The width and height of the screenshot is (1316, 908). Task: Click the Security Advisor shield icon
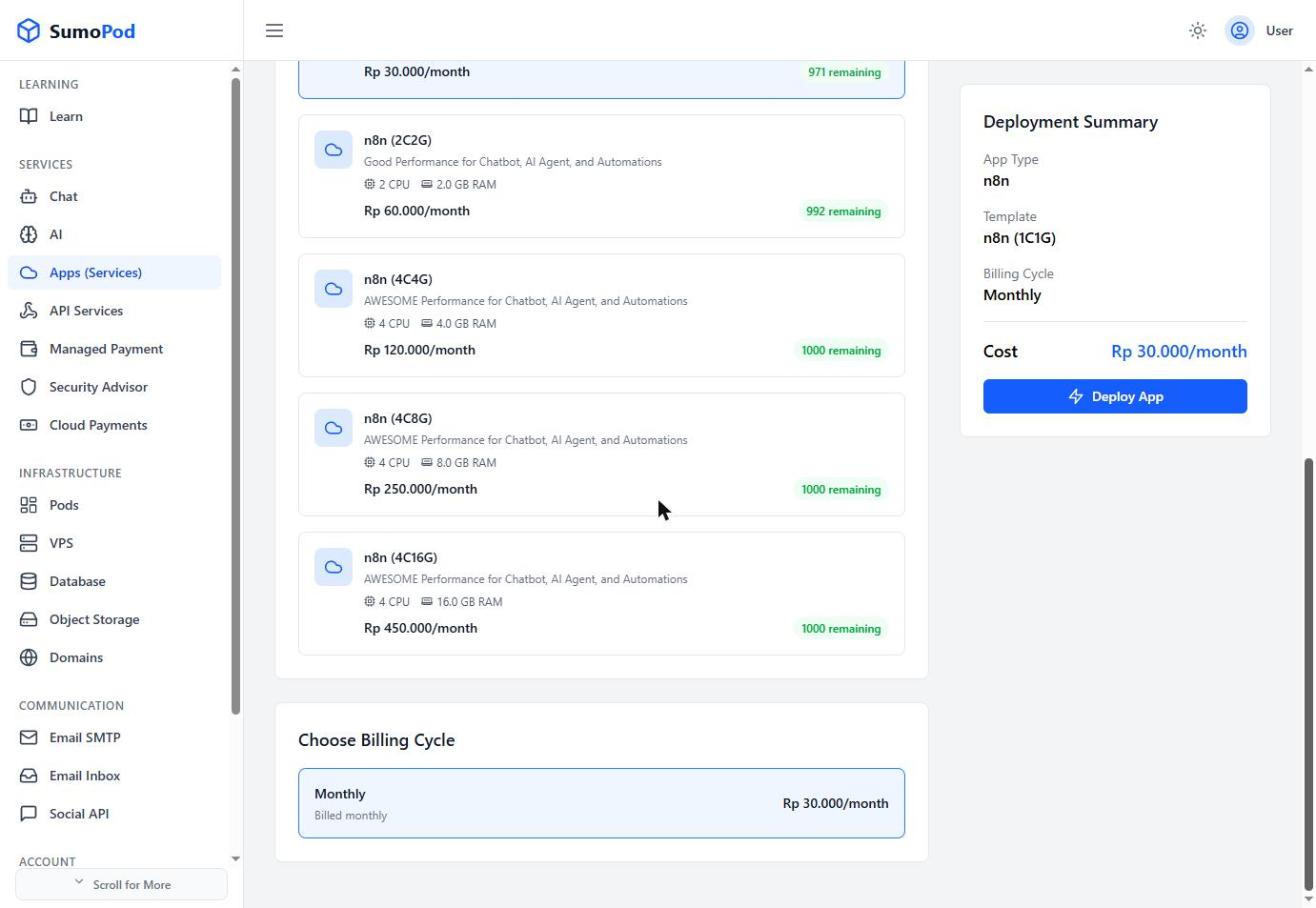tap(29, 386)
